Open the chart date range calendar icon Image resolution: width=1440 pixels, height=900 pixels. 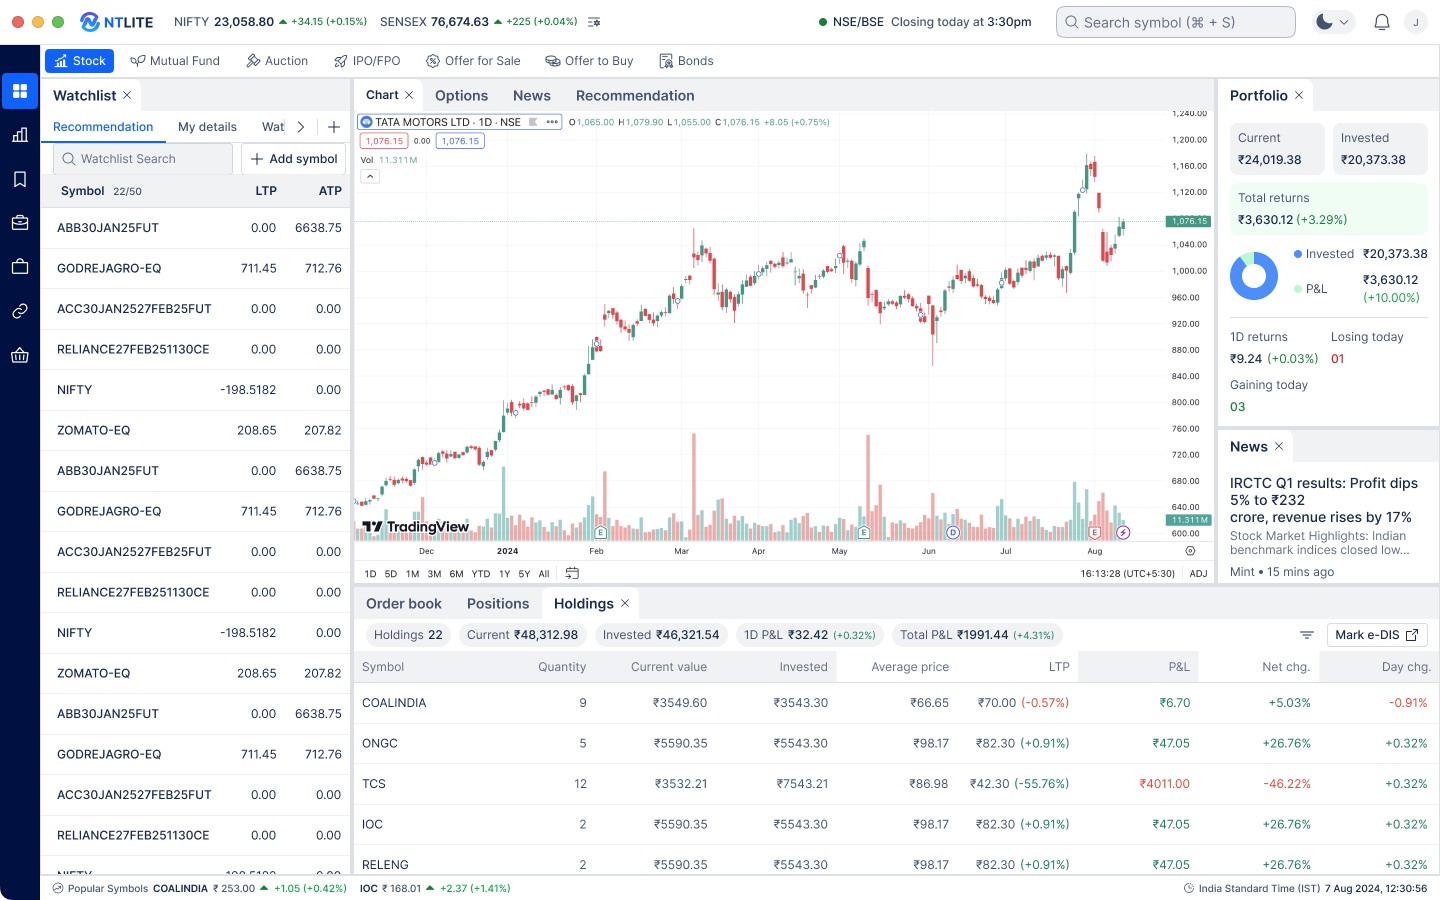572,573
